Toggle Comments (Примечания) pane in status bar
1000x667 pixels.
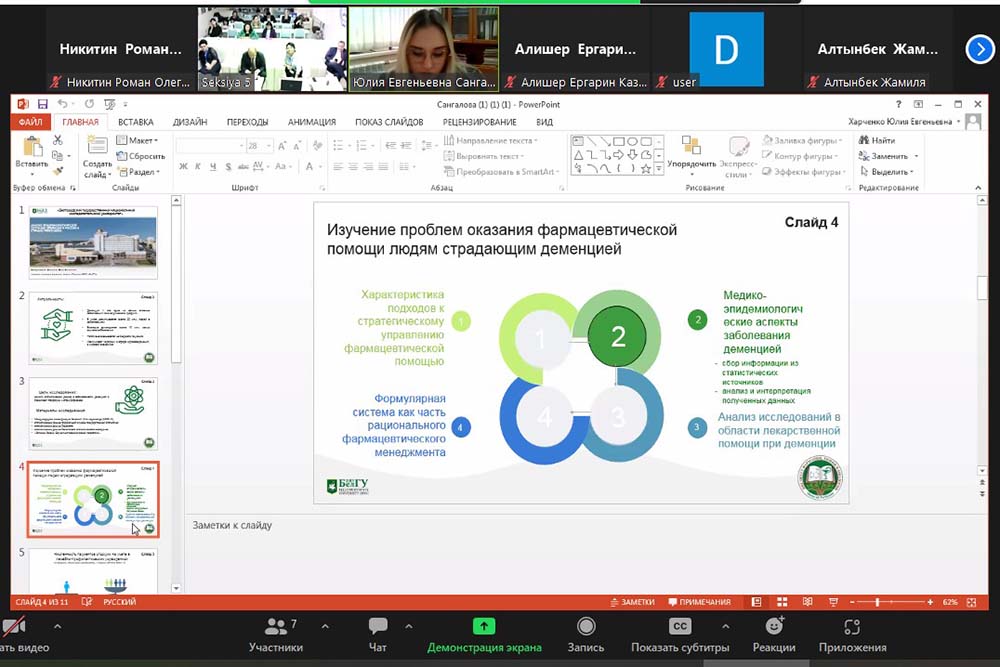click(698, 602)
